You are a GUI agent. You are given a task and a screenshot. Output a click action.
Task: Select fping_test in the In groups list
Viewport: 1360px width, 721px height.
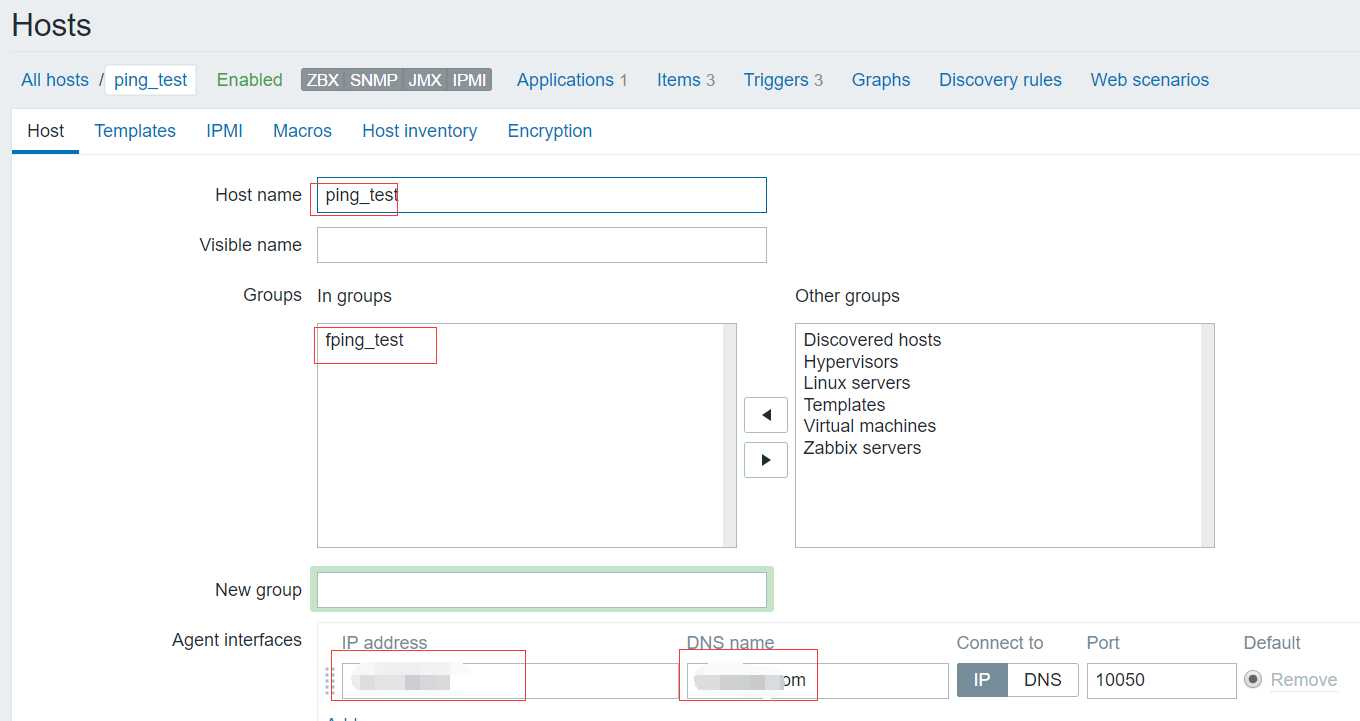point(365,340)
